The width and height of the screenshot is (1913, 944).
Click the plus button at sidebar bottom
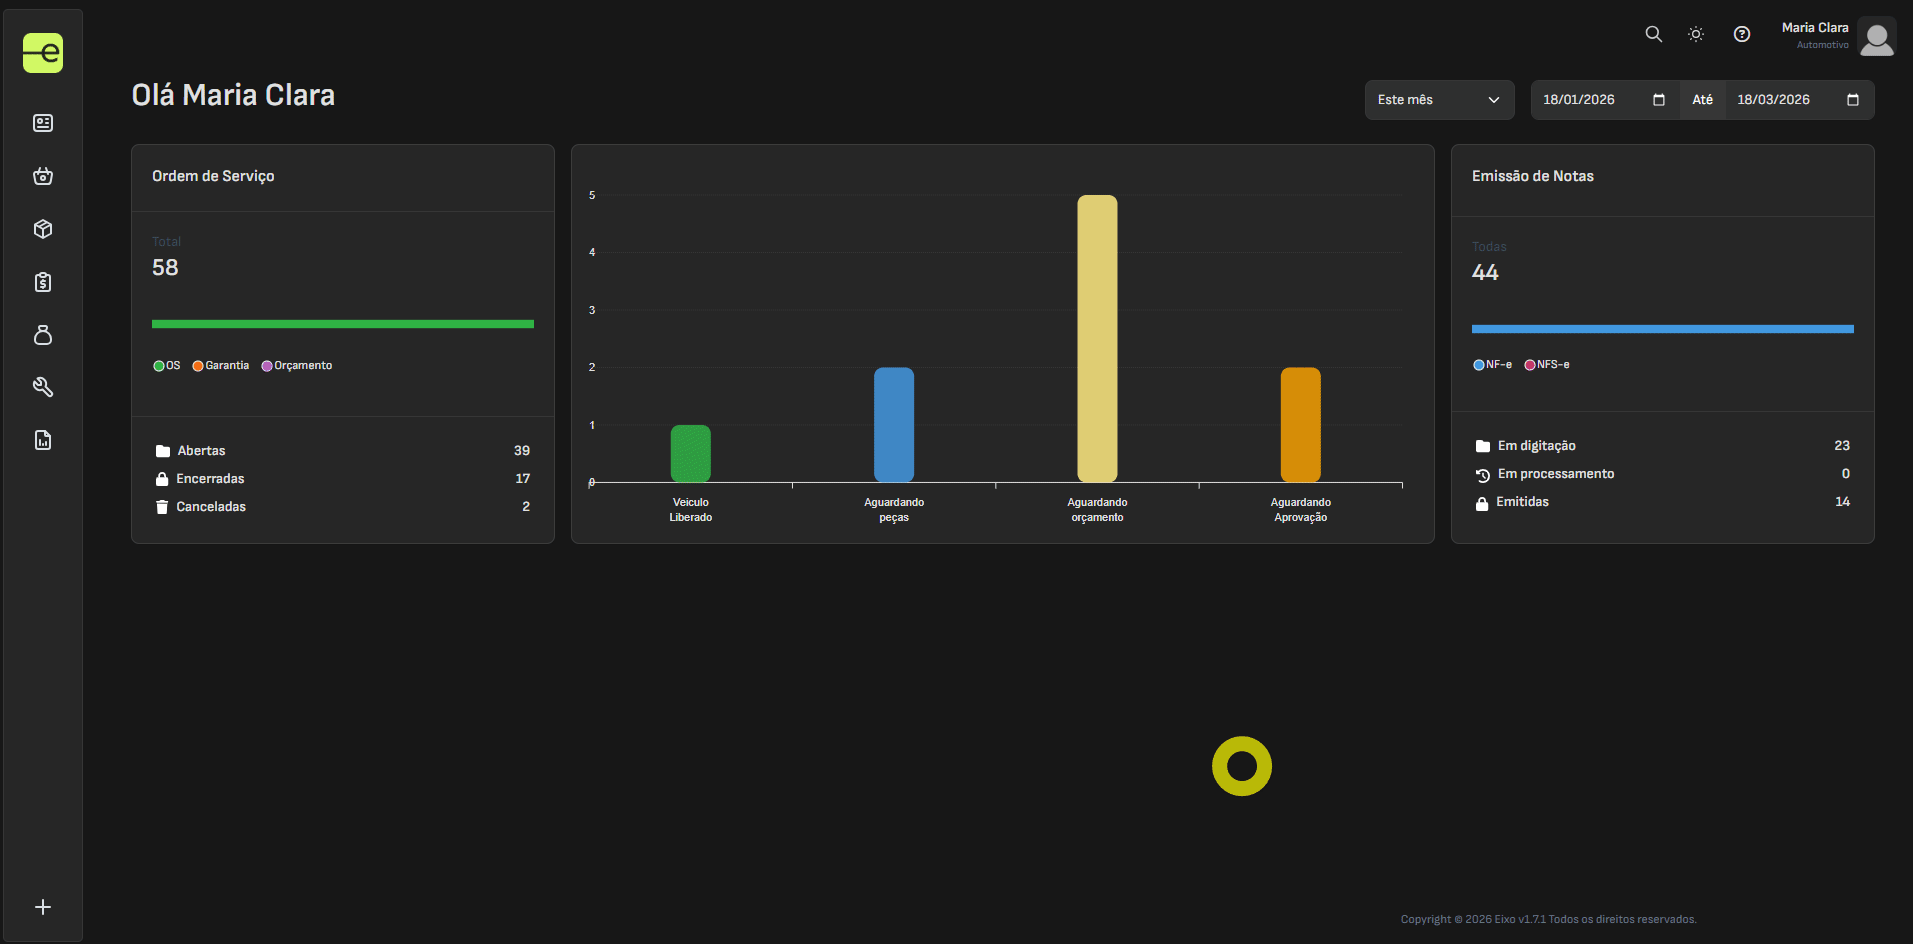43,907
